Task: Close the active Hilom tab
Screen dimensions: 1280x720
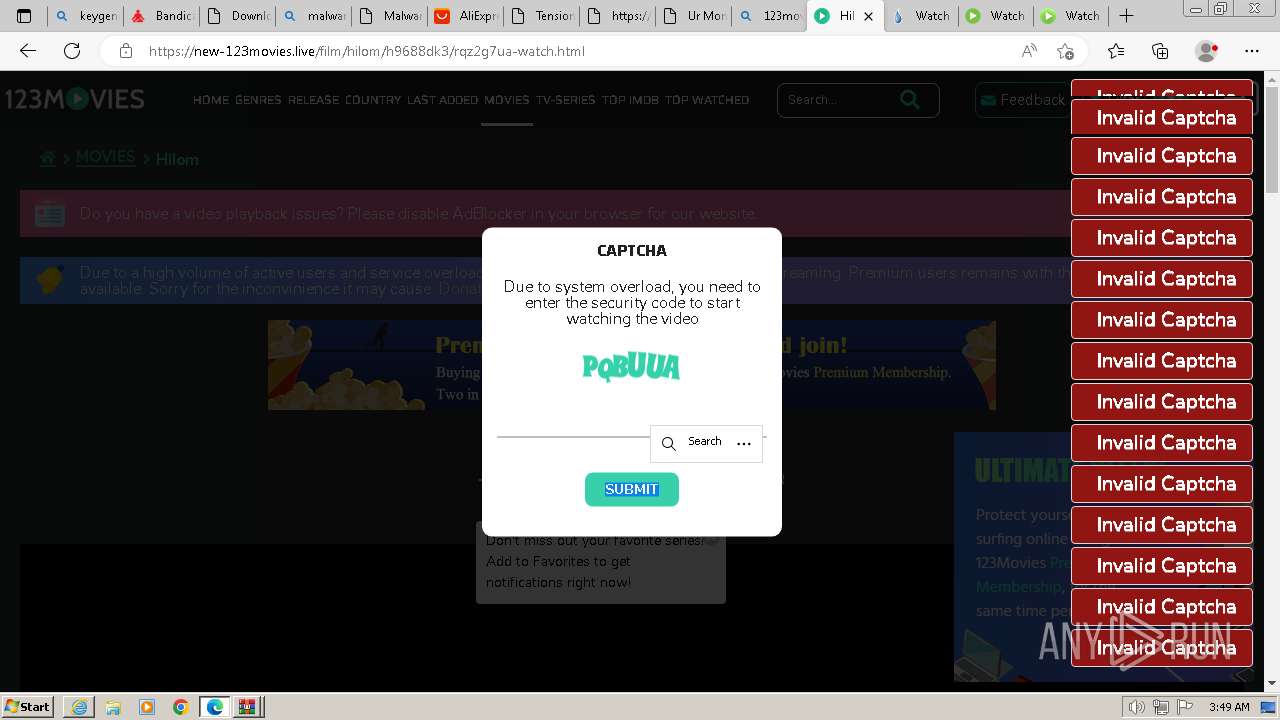Action: click(869, 16)
